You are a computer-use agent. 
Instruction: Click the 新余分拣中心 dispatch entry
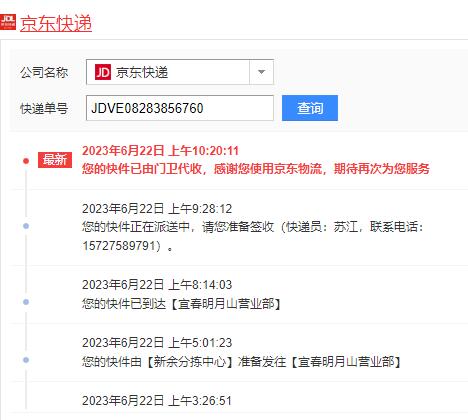pos(242,352)
